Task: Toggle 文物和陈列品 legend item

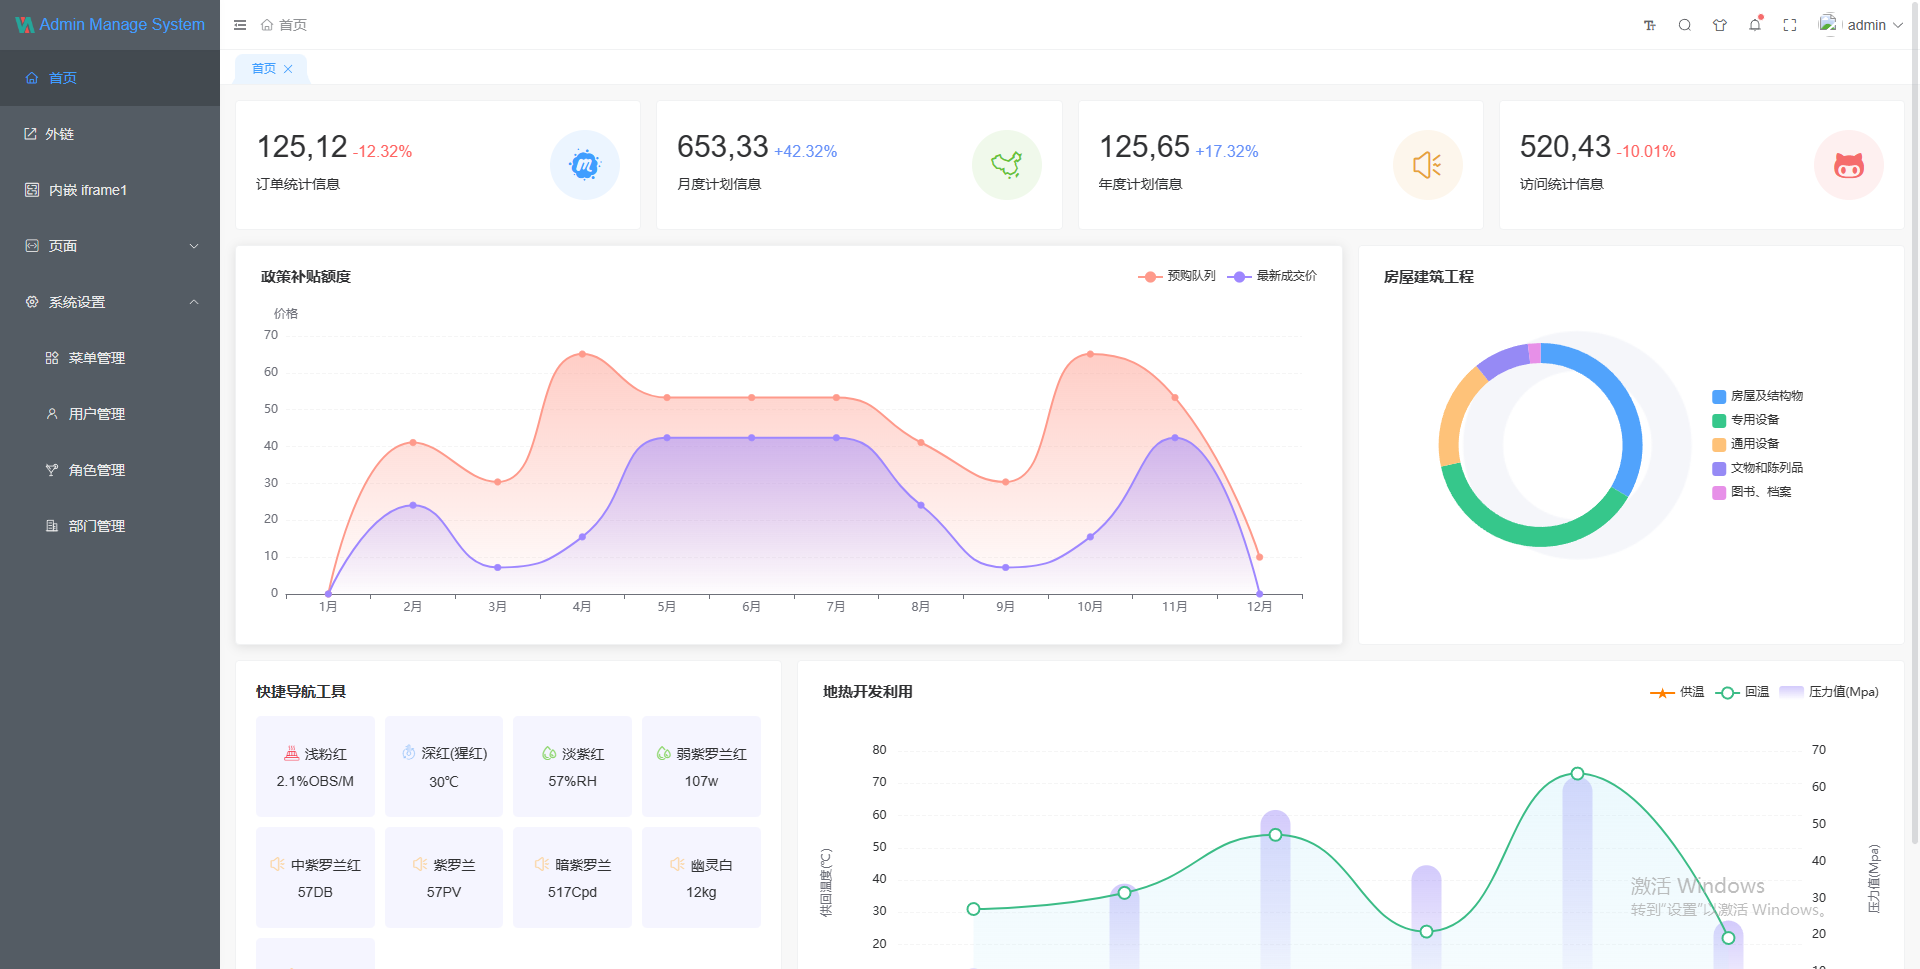Action: pos(1757,468)
